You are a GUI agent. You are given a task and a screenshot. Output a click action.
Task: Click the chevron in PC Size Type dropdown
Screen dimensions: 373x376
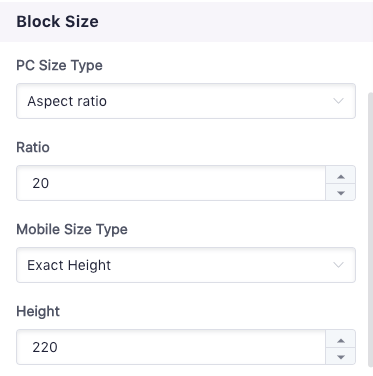tap(338, 101)
